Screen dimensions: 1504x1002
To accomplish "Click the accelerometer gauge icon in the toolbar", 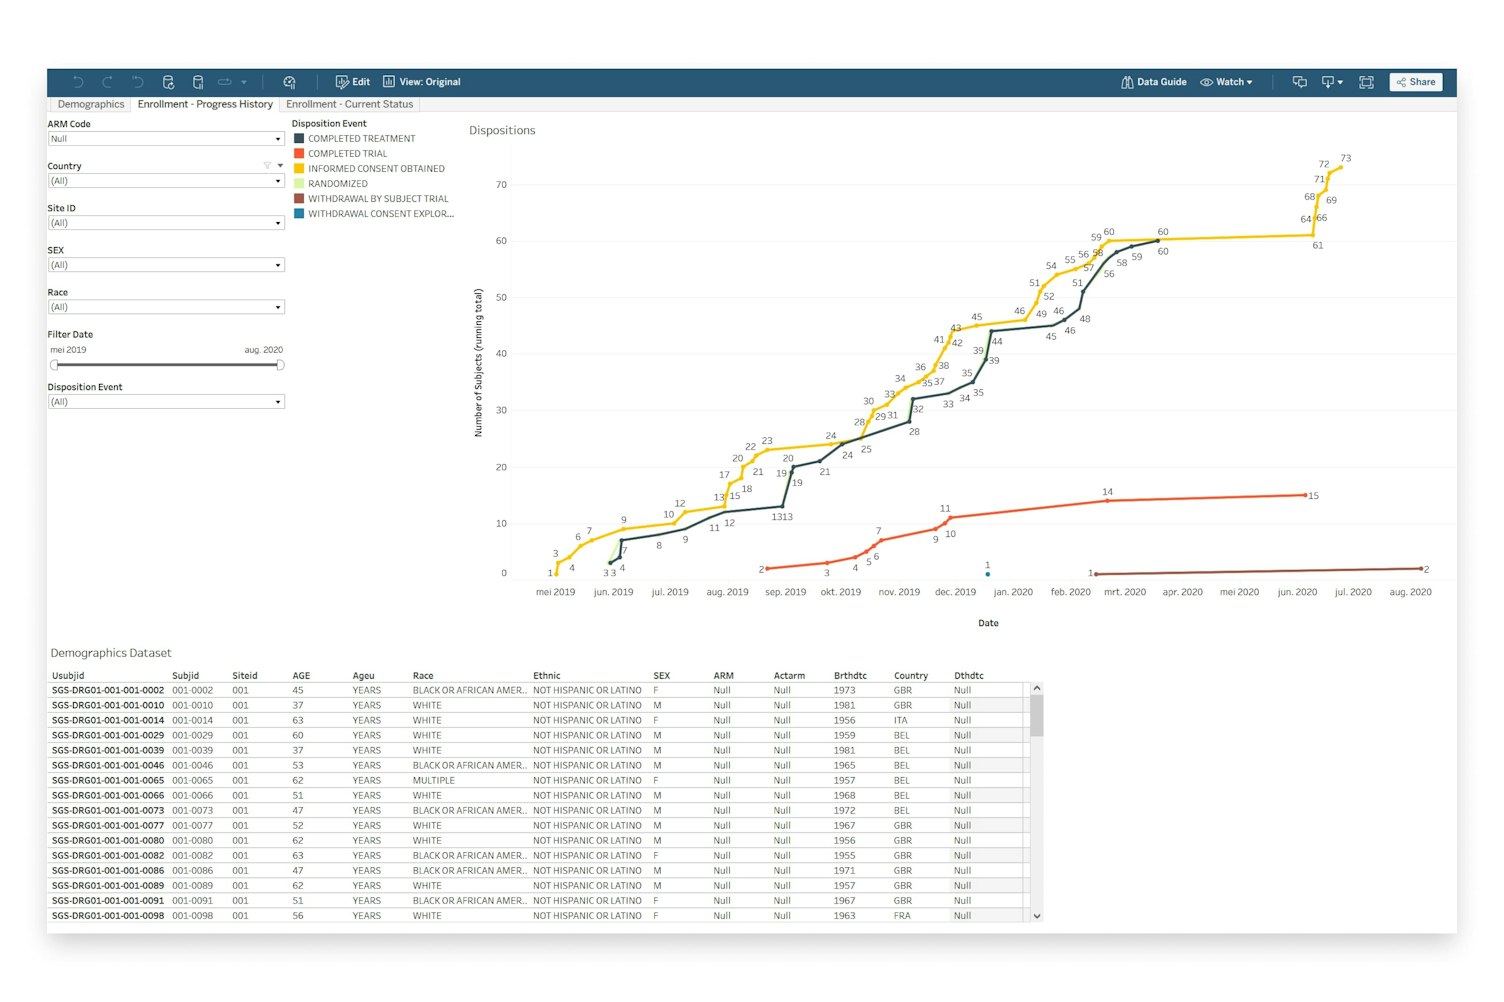I will pyautogui.click(x=289, y=82).
